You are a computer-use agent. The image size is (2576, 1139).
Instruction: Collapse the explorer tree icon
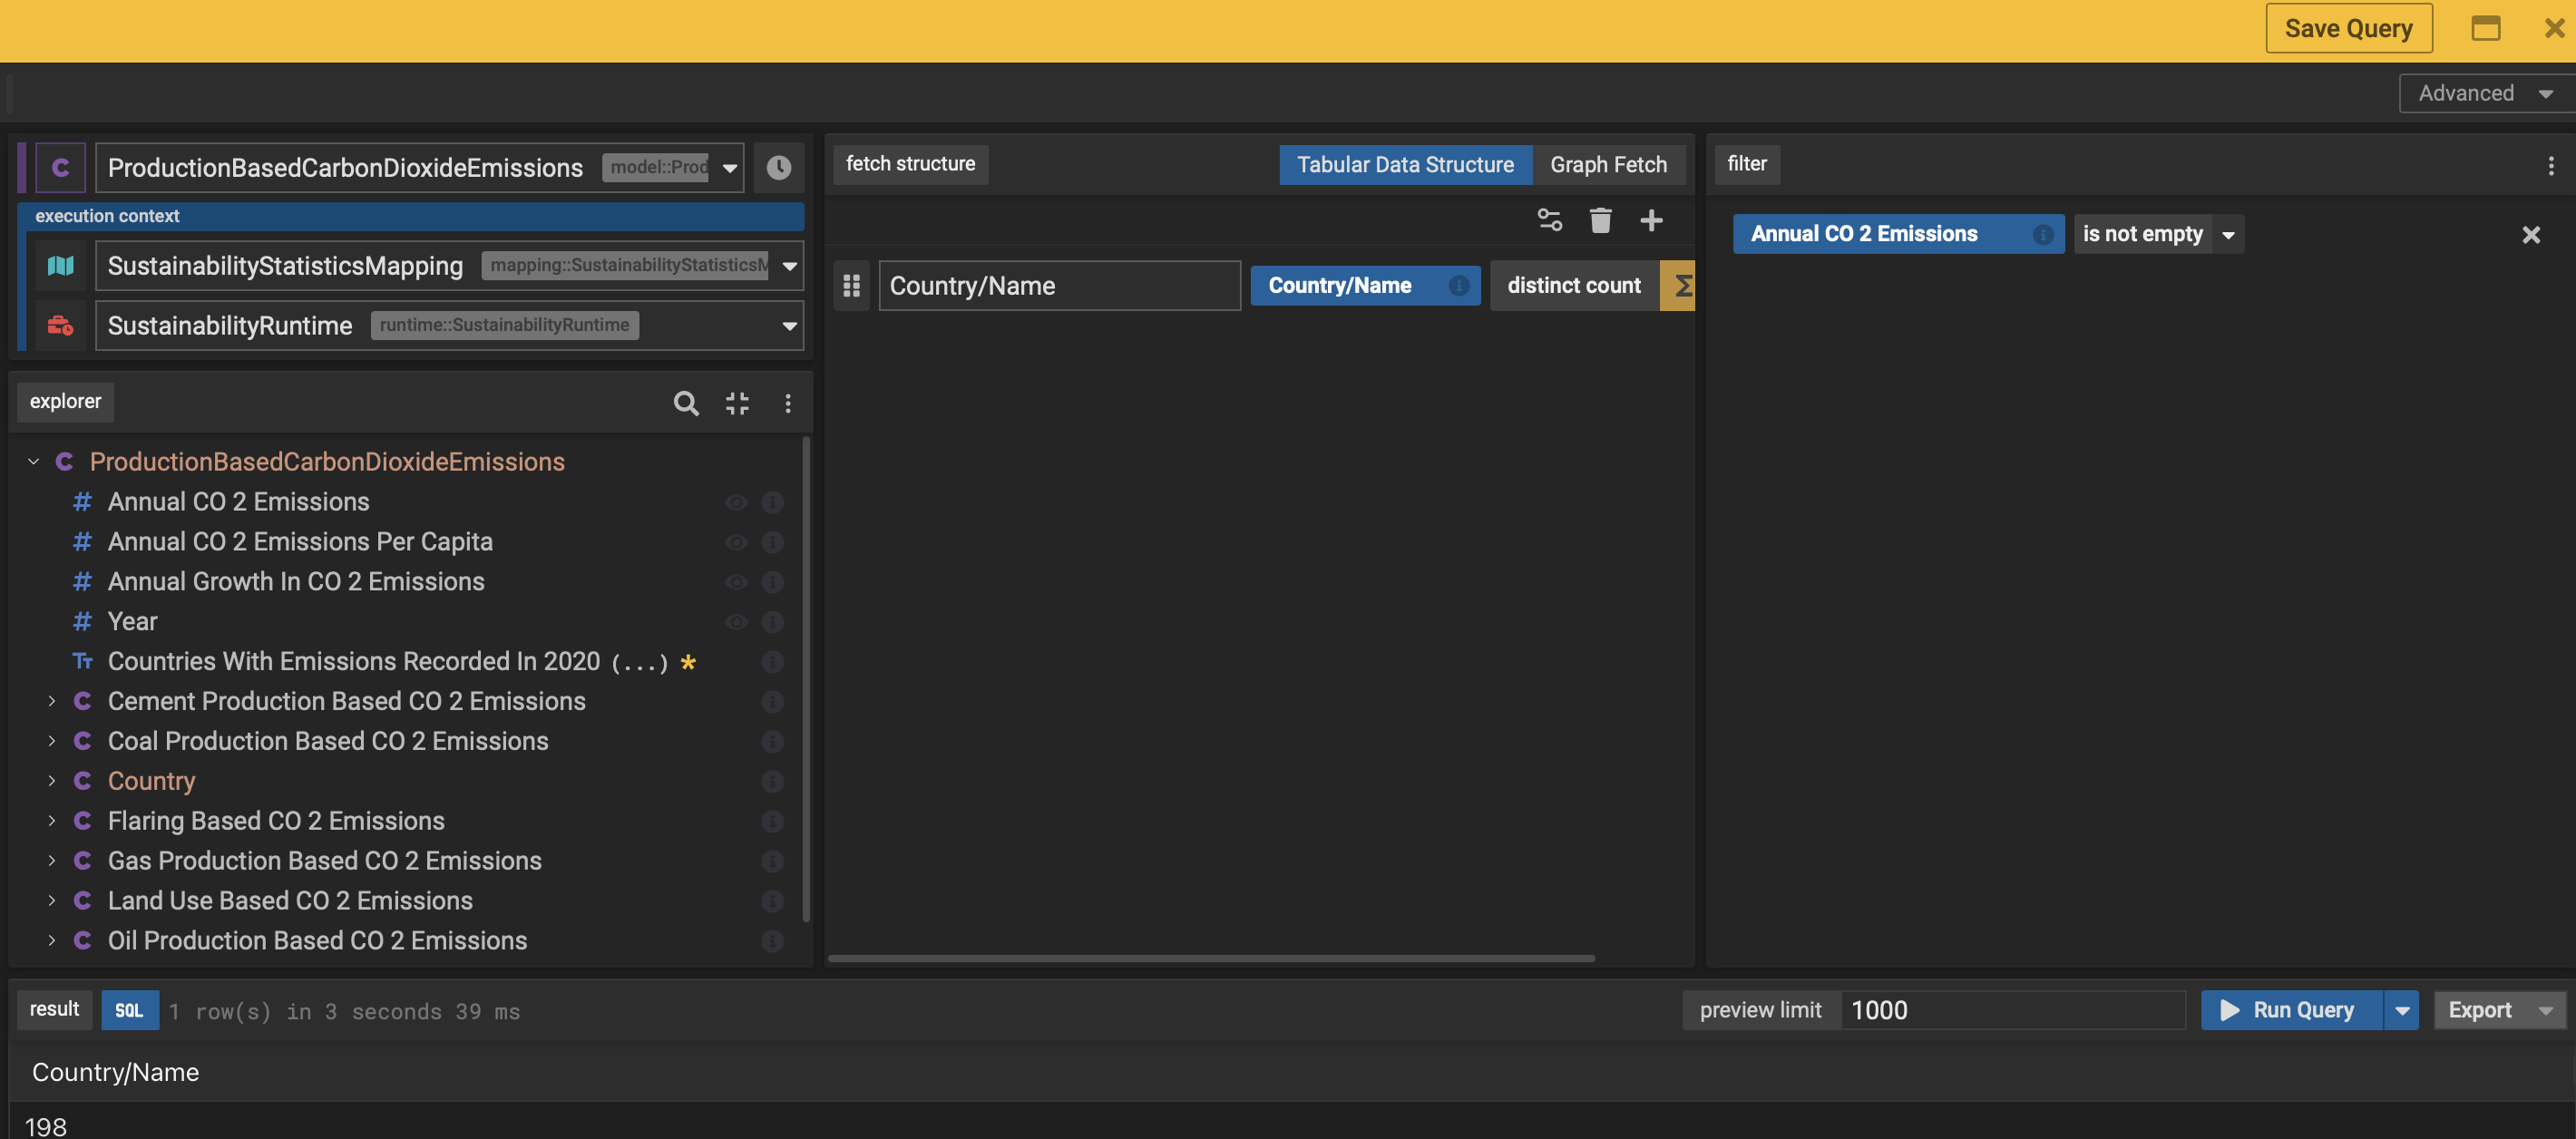737,402
